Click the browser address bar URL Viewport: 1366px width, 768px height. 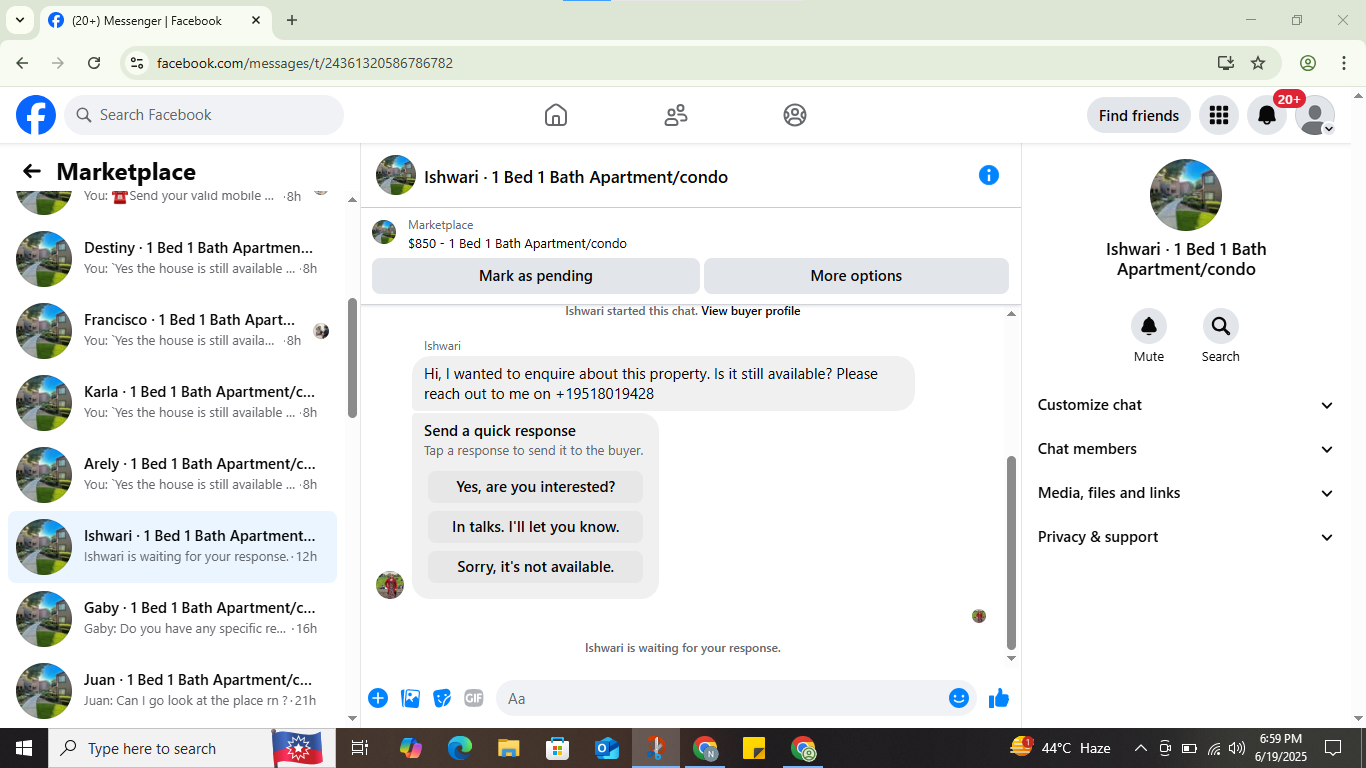305,63
